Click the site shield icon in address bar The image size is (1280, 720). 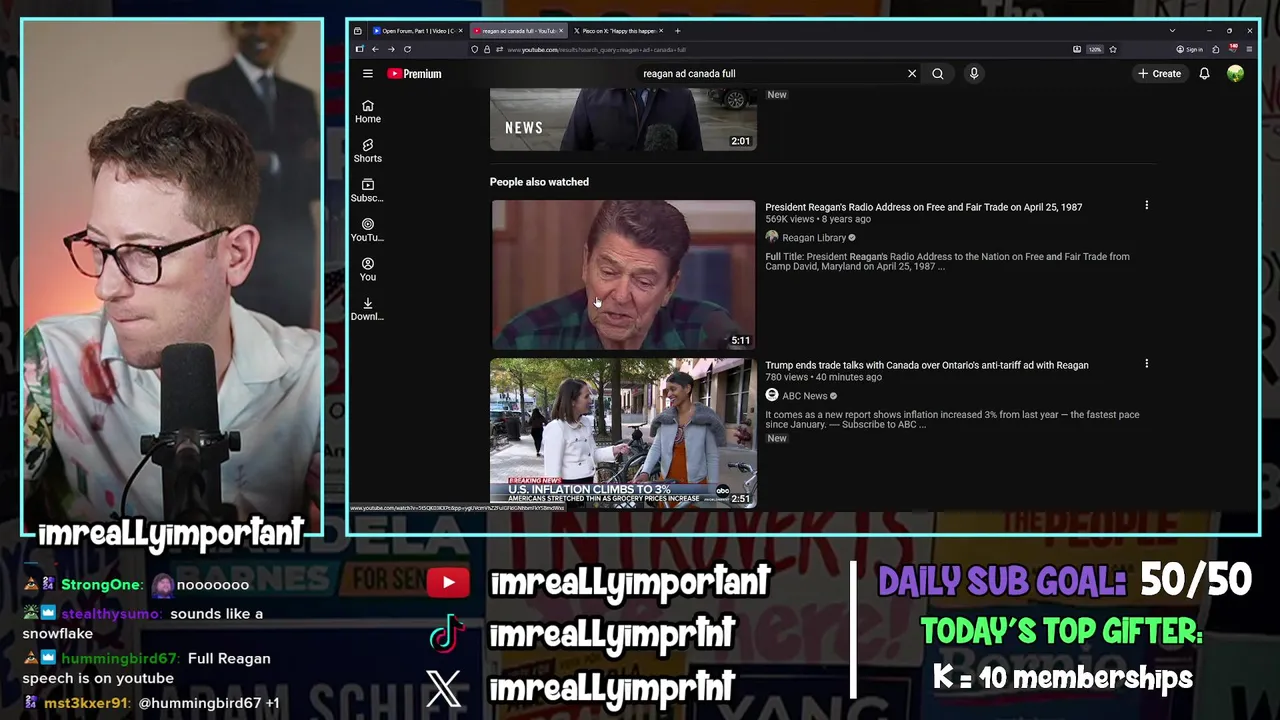click(x=475, y=49)
